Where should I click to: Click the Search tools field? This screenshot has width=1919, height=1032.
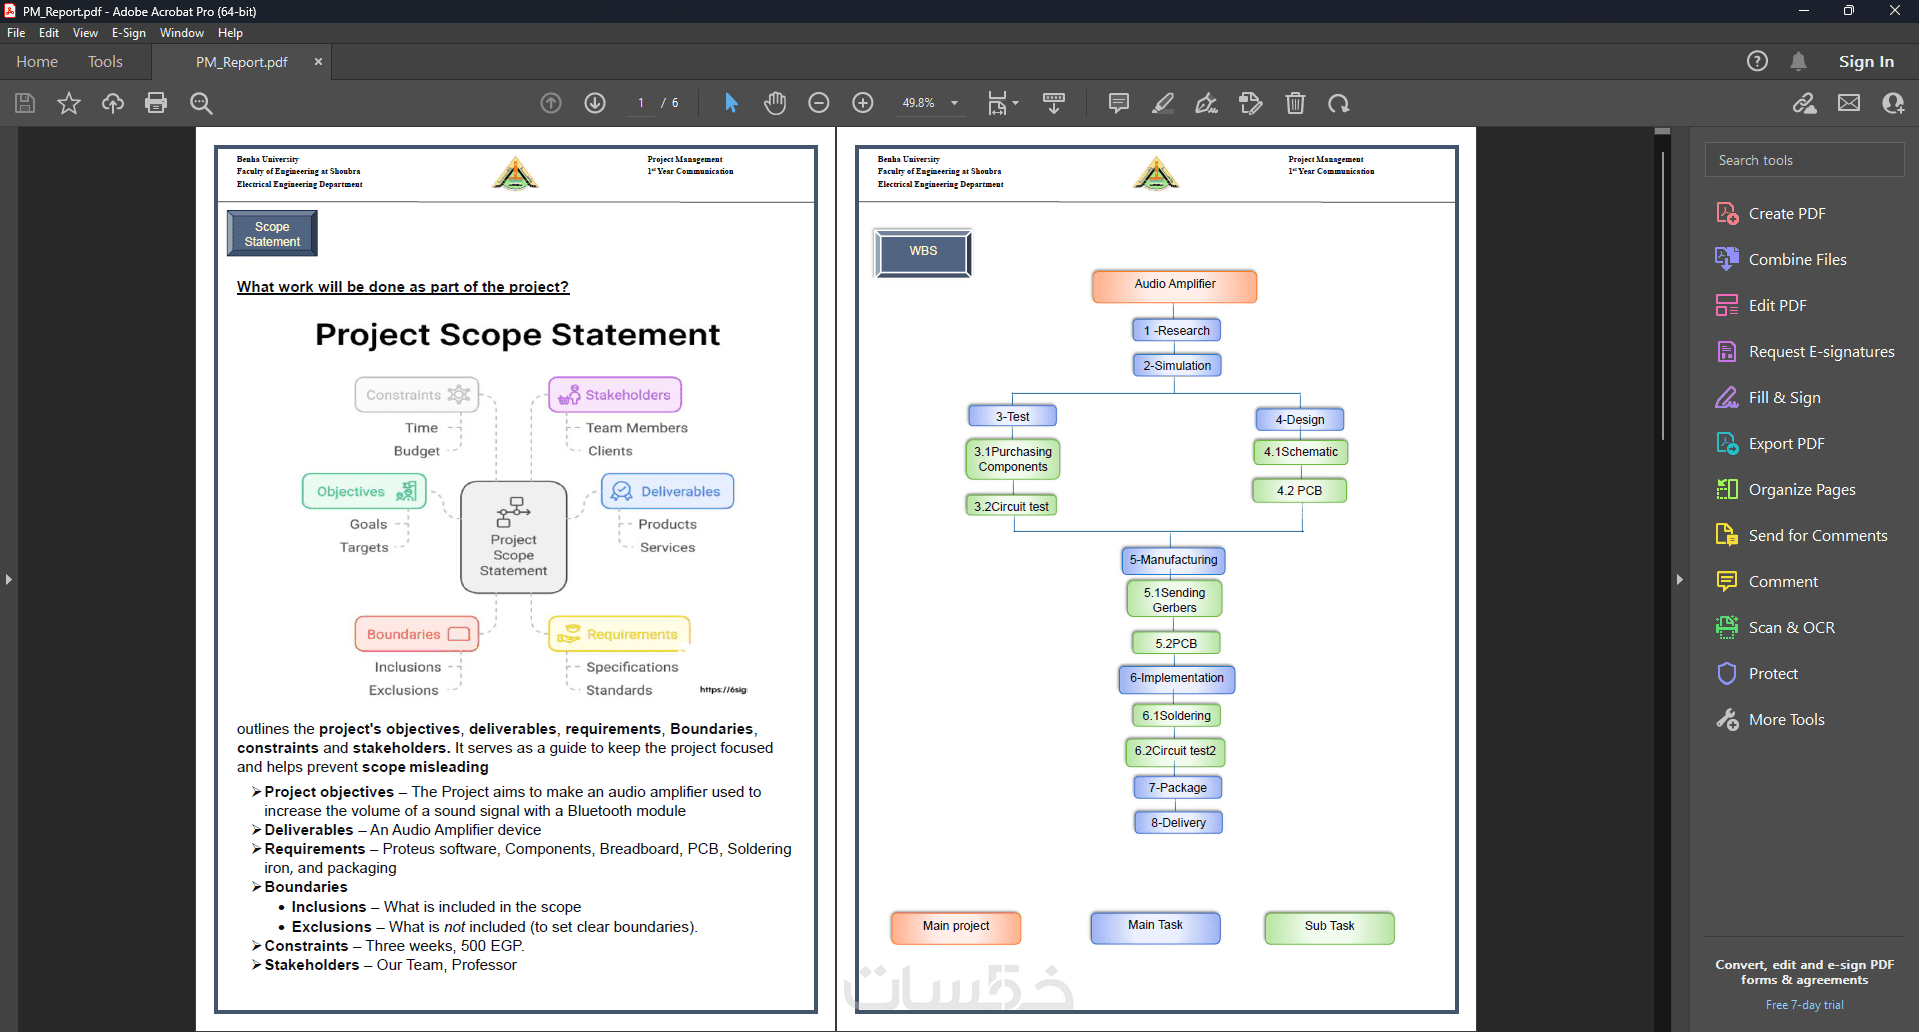click(x=1804, y=160)
